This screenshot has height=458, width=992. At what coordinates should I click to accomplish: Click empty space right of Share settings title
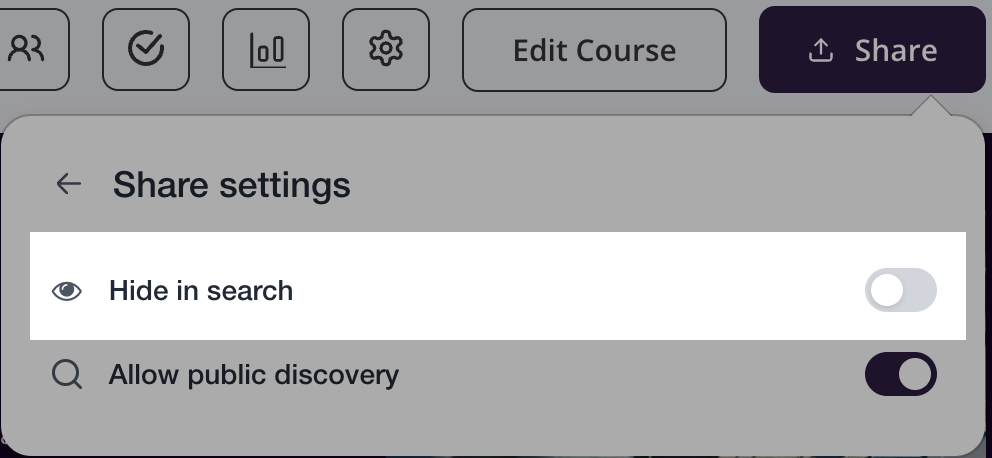650,185
